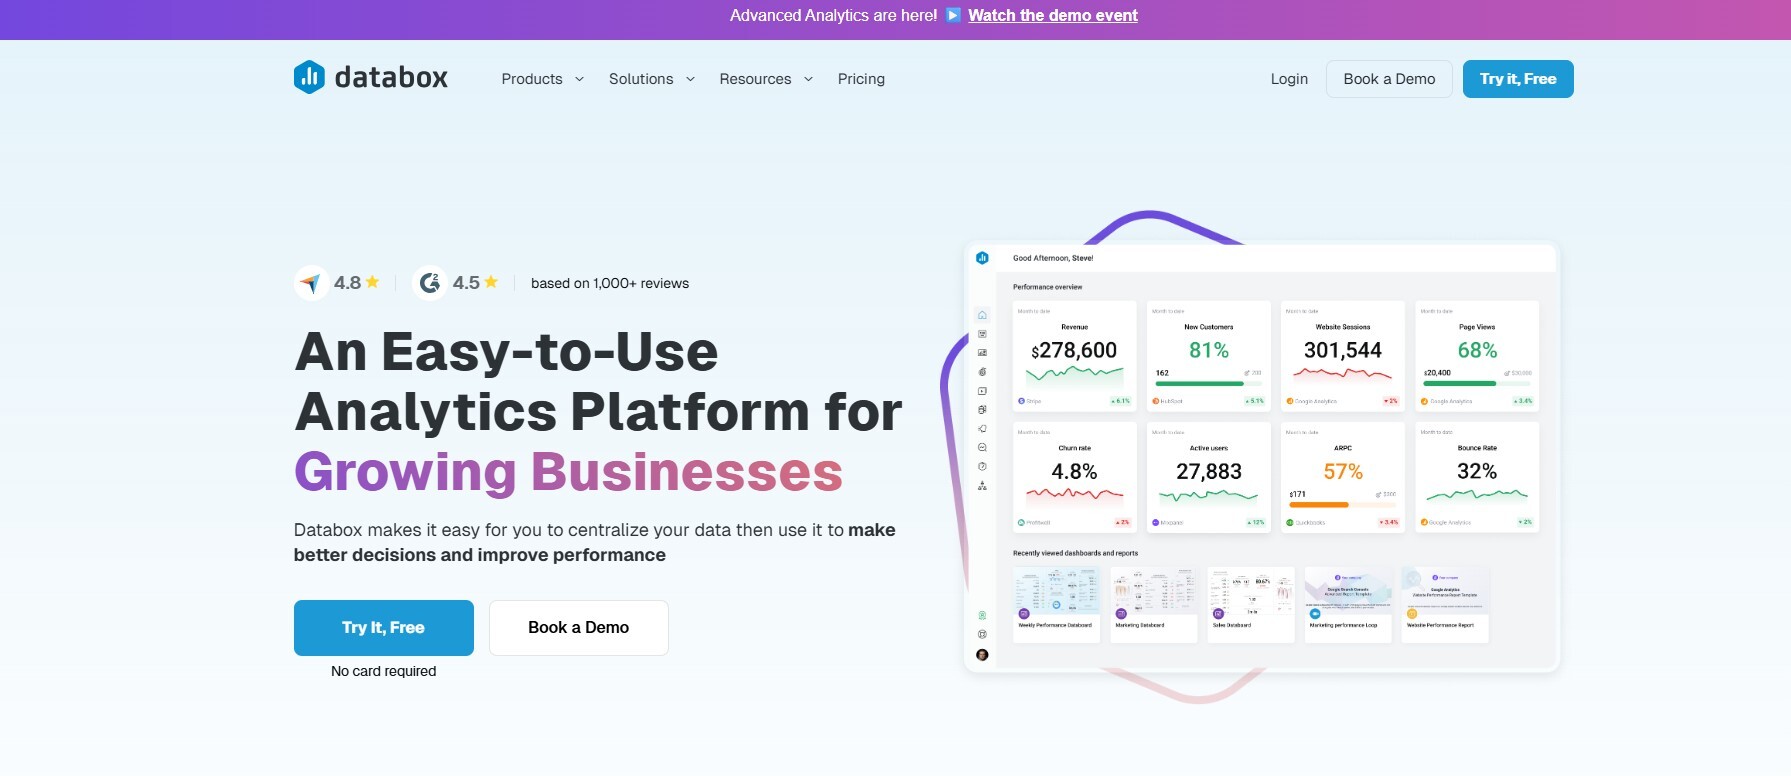Go to the Pricing page
Viewport: 1791px width, 776px height.
(x=861, y=79)
